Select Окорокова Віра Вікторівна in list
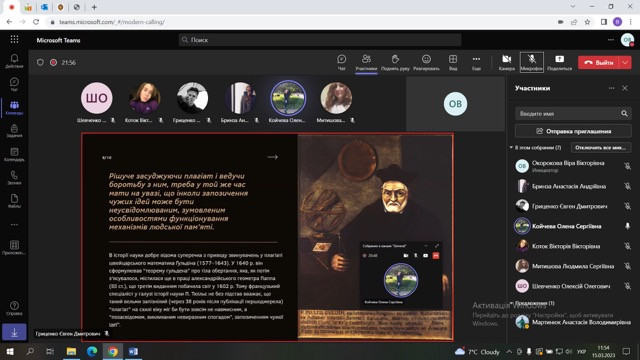 [573, 166]
